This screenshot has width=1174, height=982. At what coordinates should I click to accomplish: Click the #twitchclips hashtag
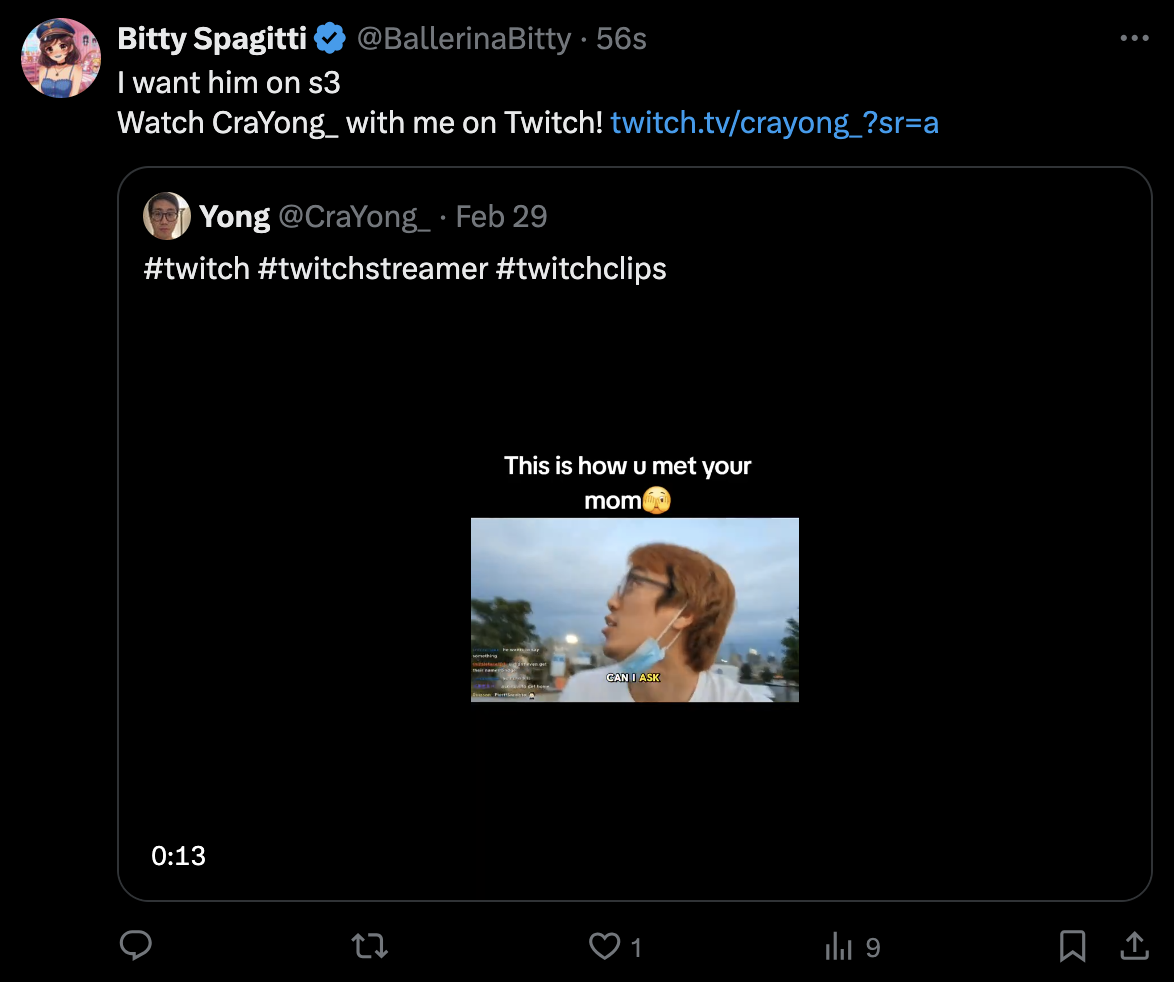click(581, 268)
